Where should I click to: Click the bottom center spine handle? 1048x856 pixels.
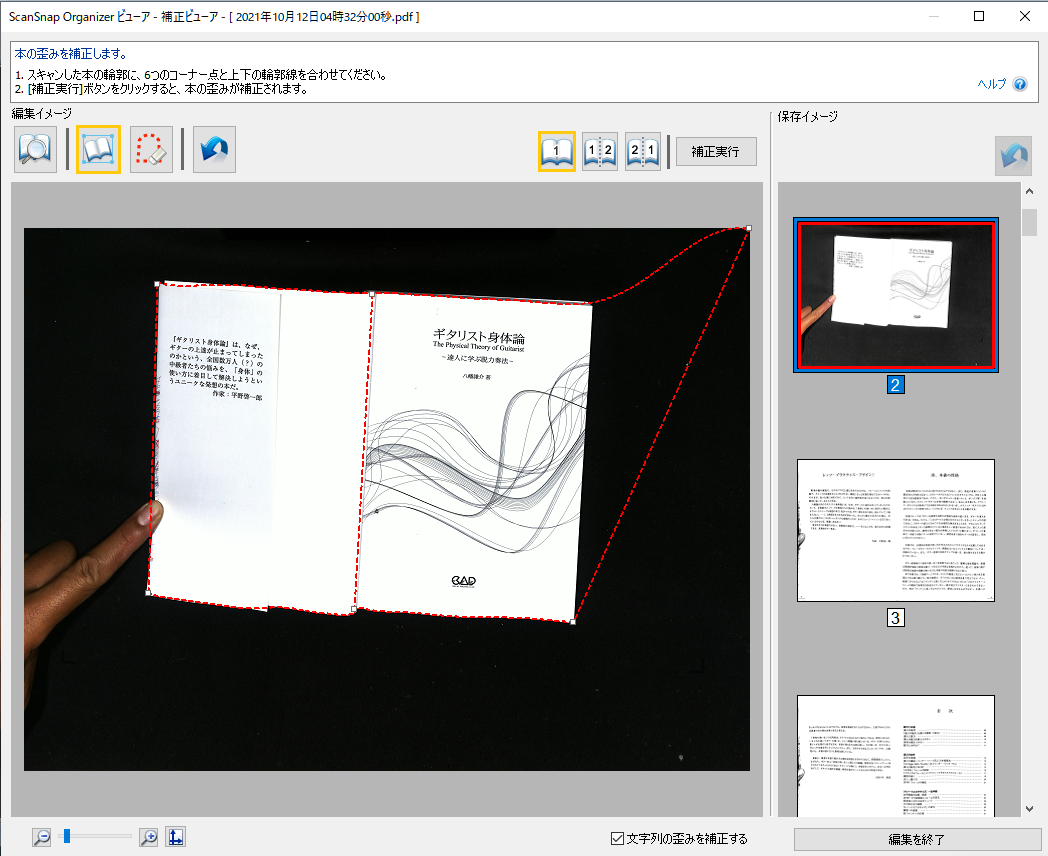354,609
